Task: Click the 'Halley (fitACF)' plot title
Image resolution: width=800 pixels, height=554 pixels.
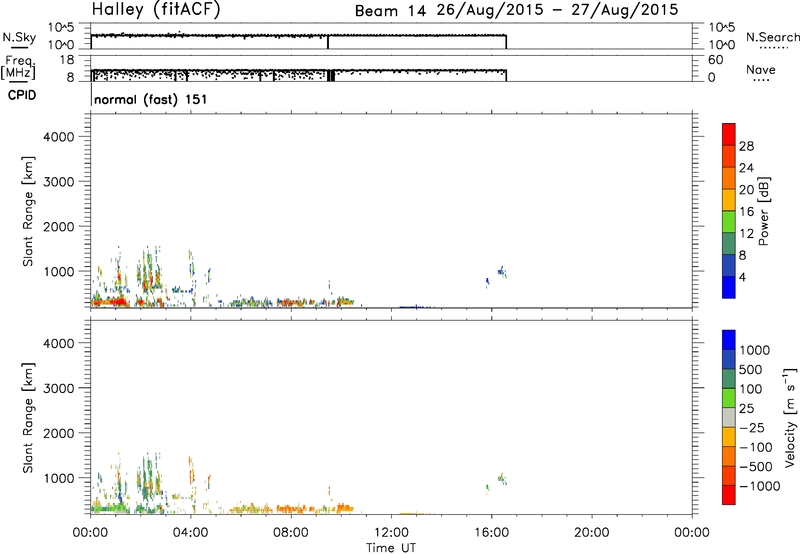Action: click(x=156, y=10)
